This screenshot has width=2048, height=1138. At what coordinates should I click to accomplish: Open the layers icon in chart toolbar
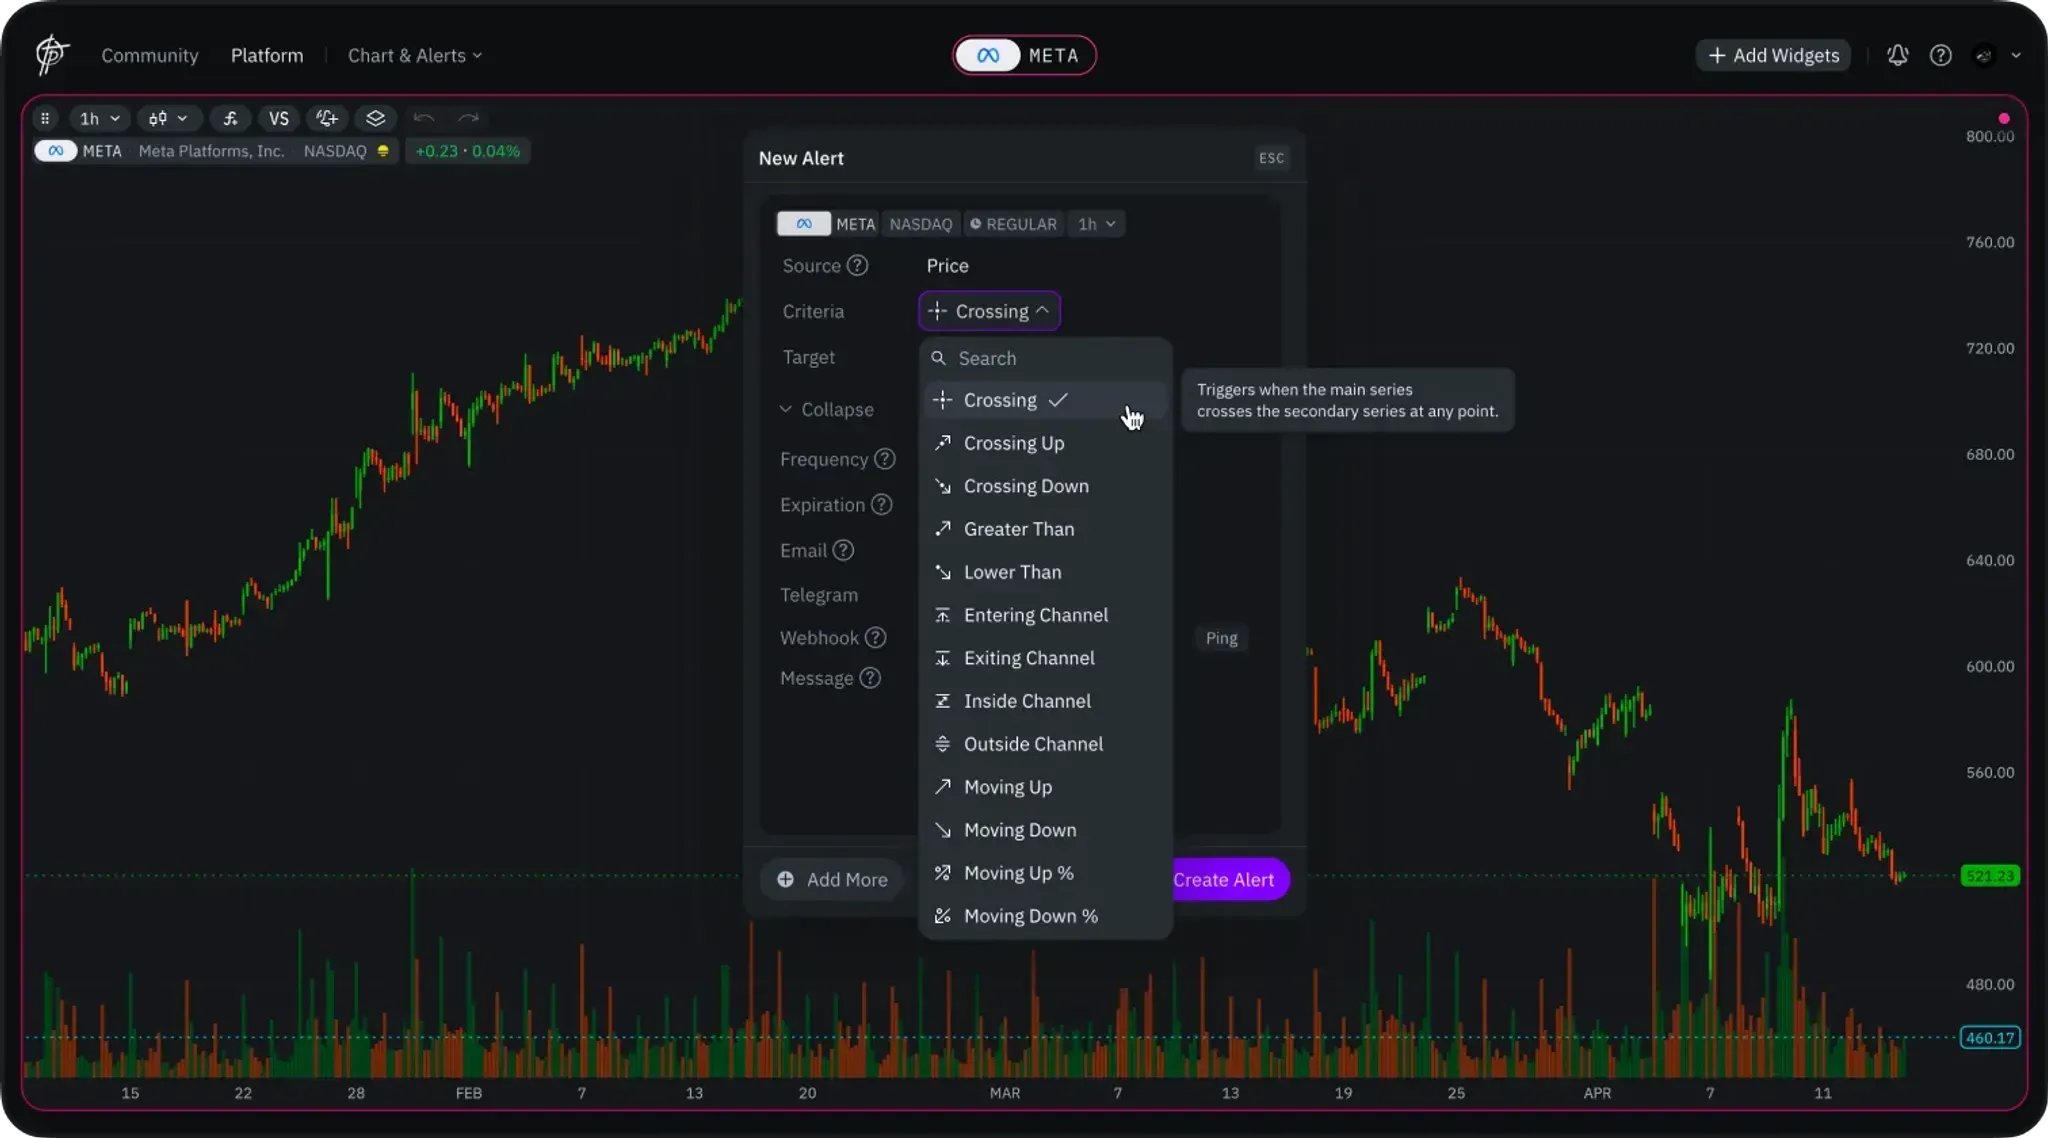375,118
